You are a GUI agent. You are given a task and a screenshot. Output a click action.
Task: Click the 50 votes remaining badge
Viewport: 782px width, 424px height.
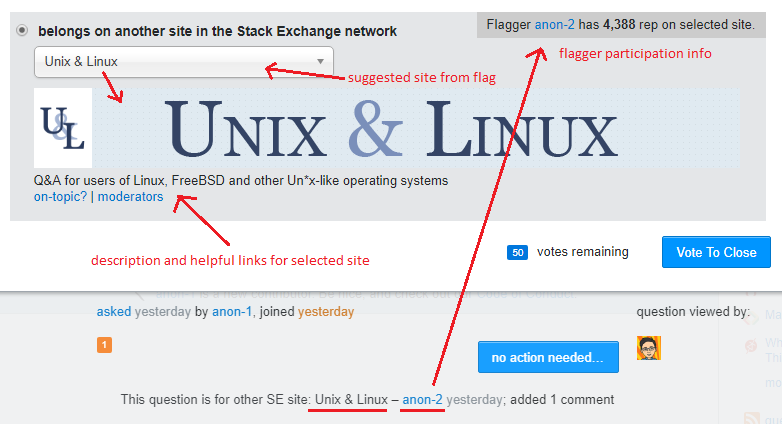(x=517, y=252)
